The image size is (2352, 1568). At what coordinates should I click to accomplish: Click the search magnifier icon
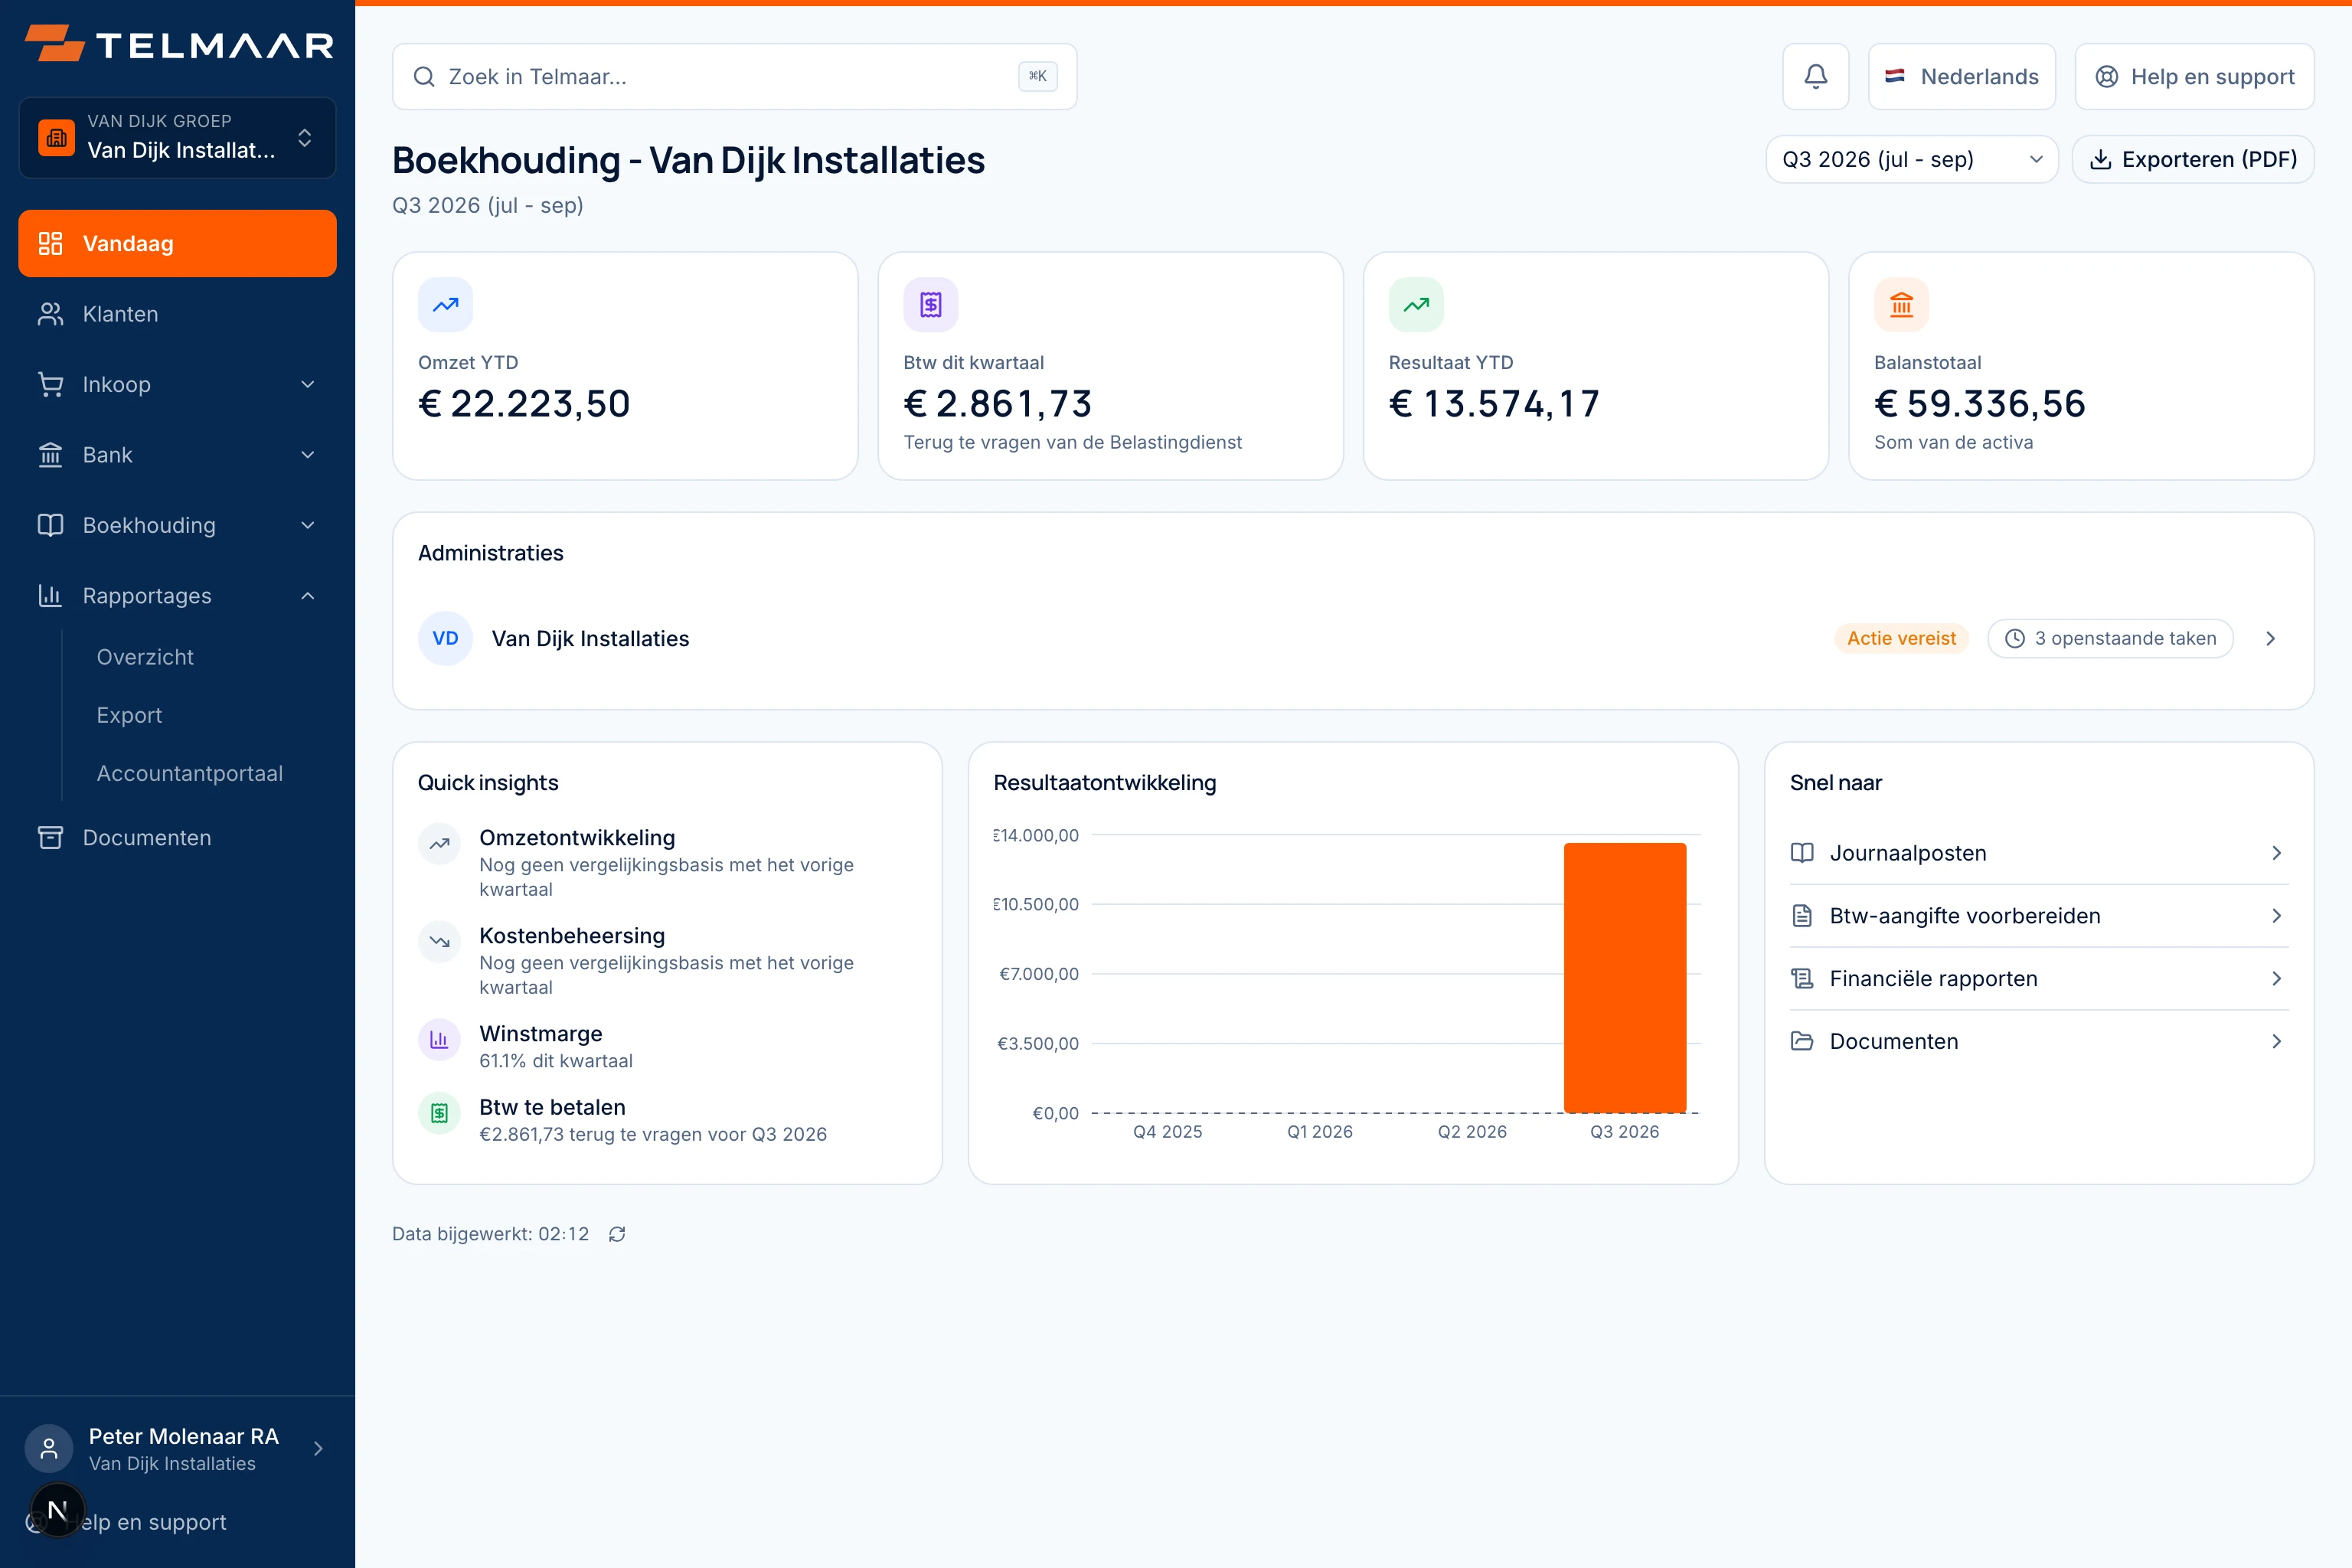[424, 77]
